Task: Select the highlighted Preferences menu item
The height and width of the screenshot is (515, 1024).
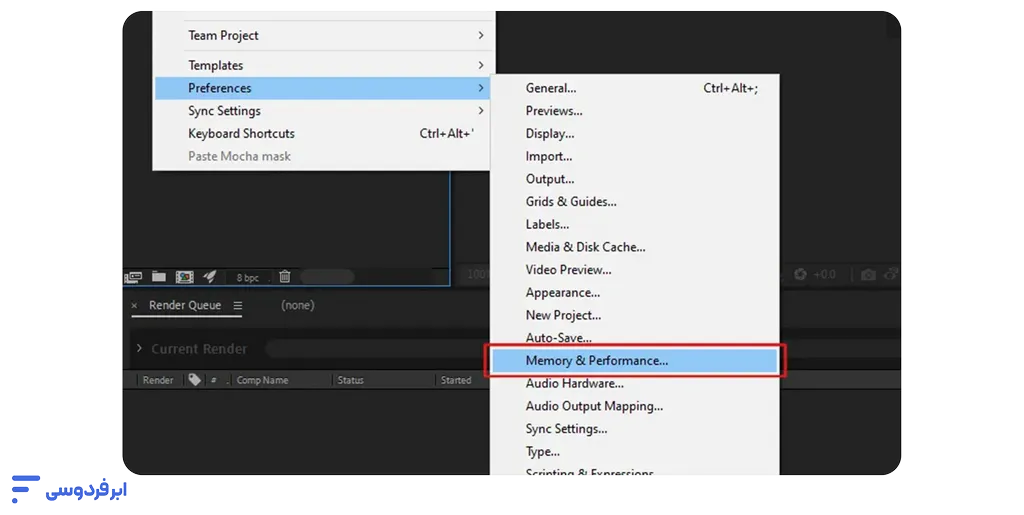Action: (x=323, y=88)
